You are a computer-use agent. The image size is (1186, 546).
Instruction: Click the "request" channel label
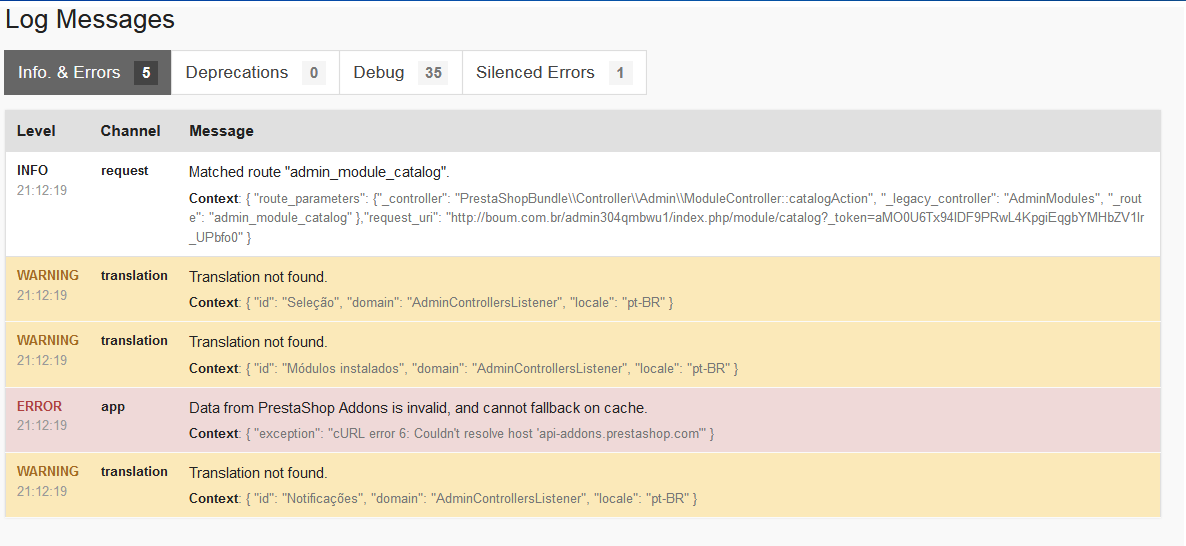[x=125, y=171]
